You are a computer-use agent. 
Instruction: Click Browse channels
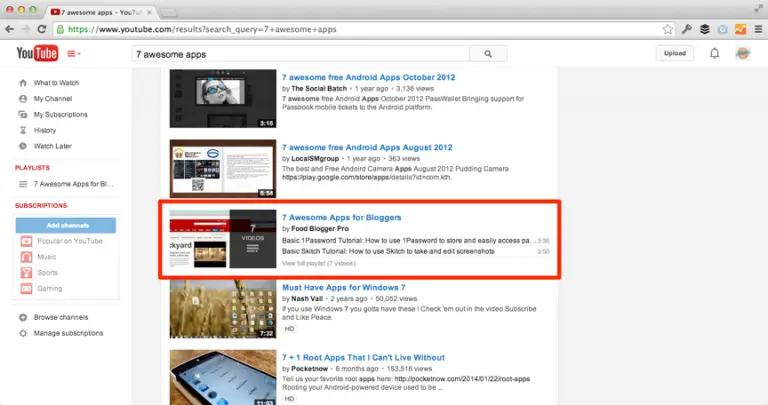point(61,317)
